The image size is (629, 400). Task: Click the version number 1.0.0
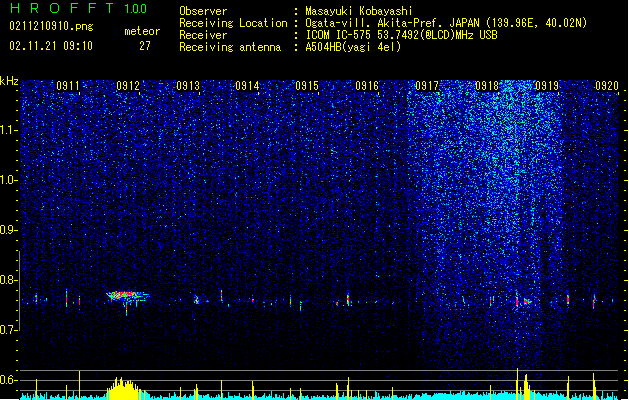tap(135, 8)
